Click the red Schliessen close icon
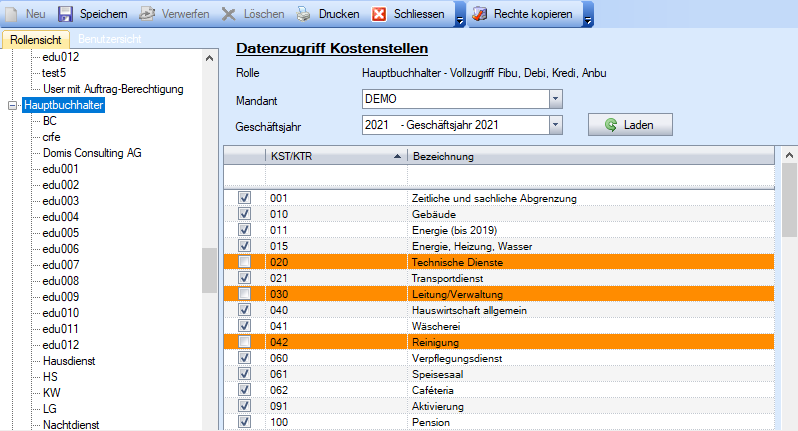This screenshot has height=431, width=798. click(x=380, y=15)
